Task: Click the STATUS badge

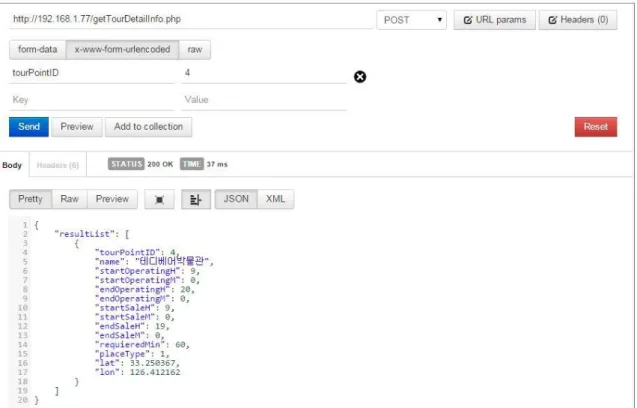Action: (x=126, y=164)
